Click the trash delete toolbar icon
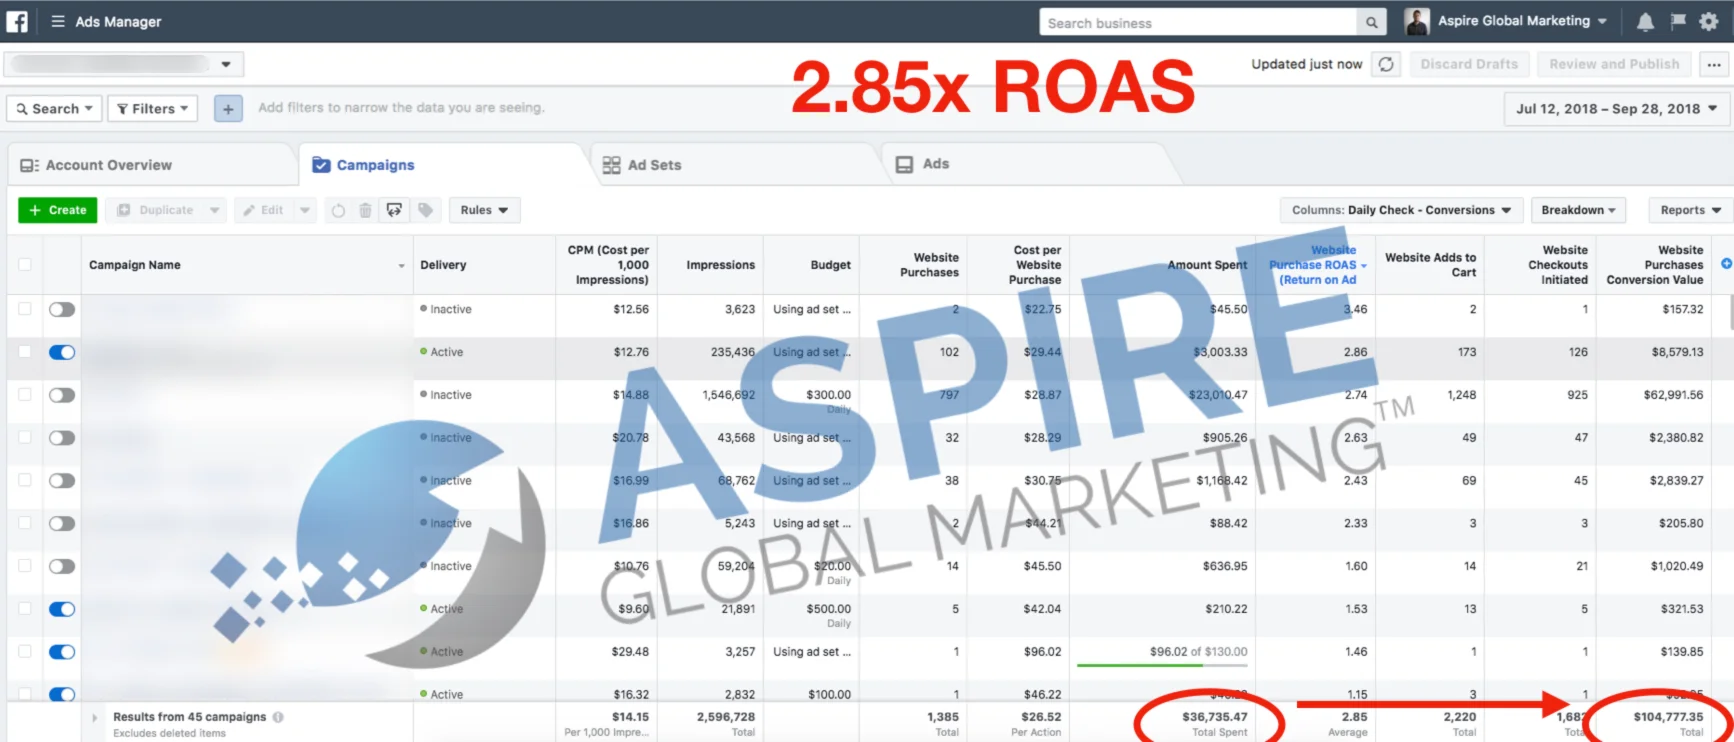The height and width of the screenshot is (742, 1734). coord(365,210)
